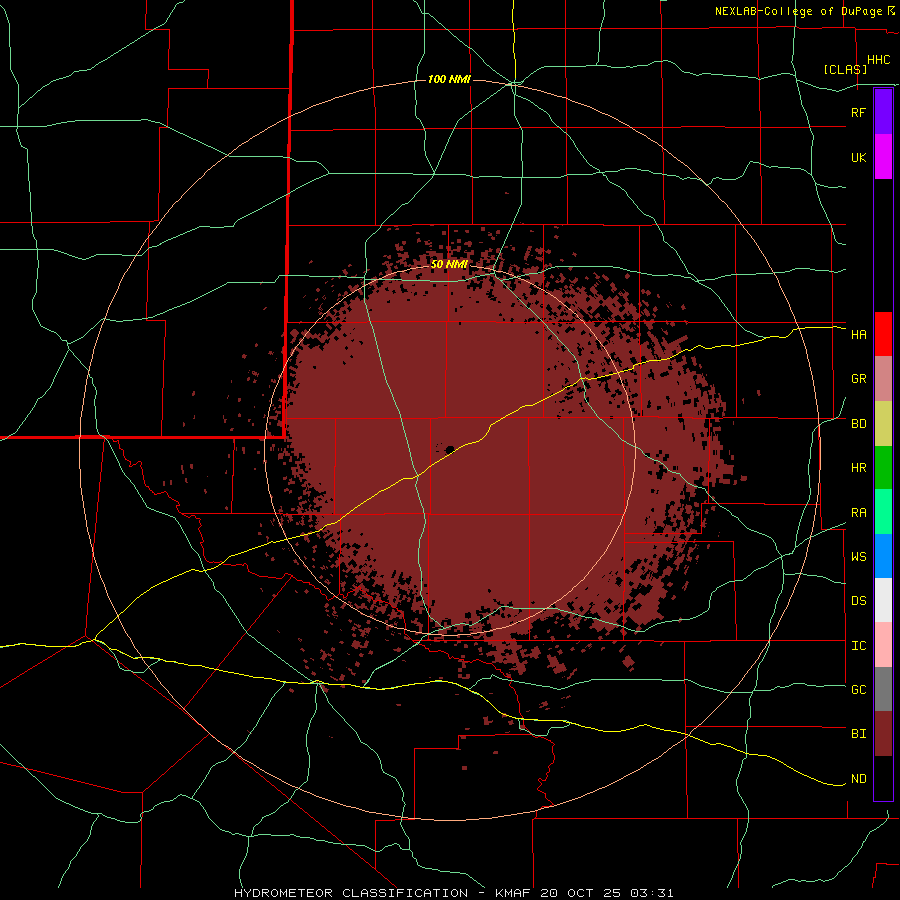Click the "GR" legend label
Image resolution: width=900 pixels, height=900 pixels.
(858, 379)
